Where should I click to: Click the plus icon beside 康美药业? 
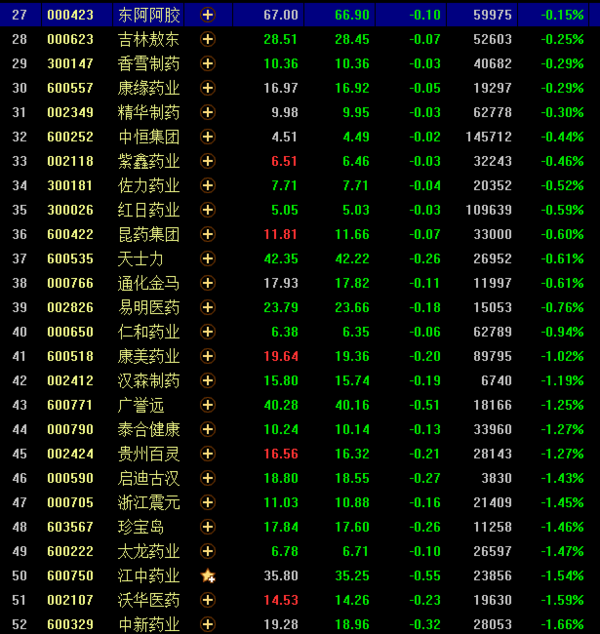pos(208,356)
